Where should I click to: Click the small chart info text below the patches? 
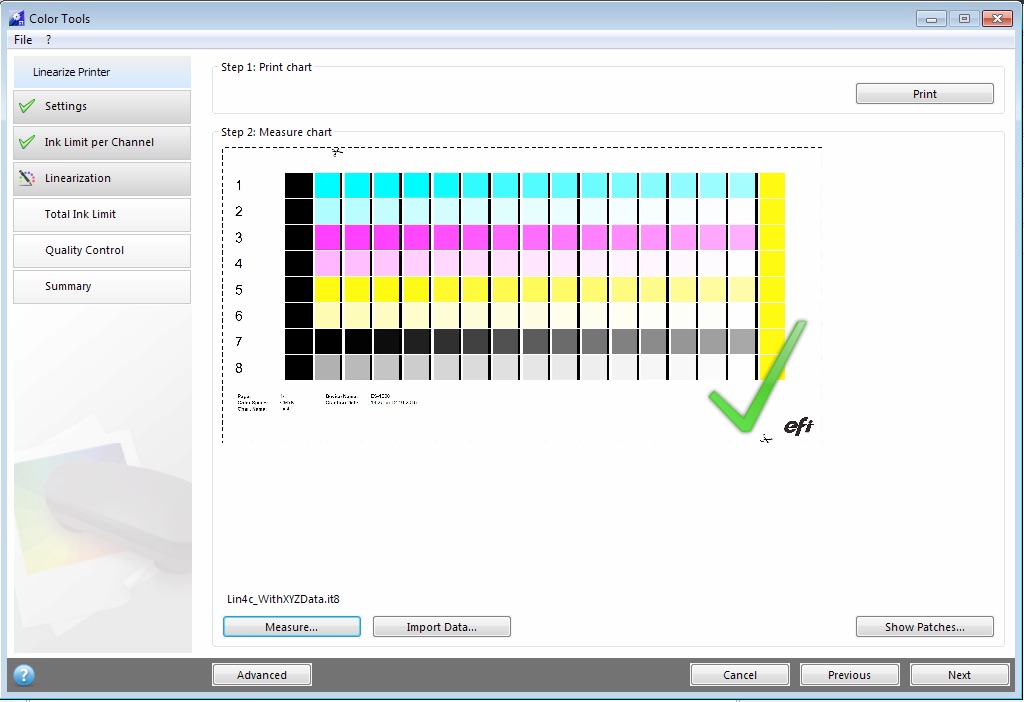pos(327,402)
